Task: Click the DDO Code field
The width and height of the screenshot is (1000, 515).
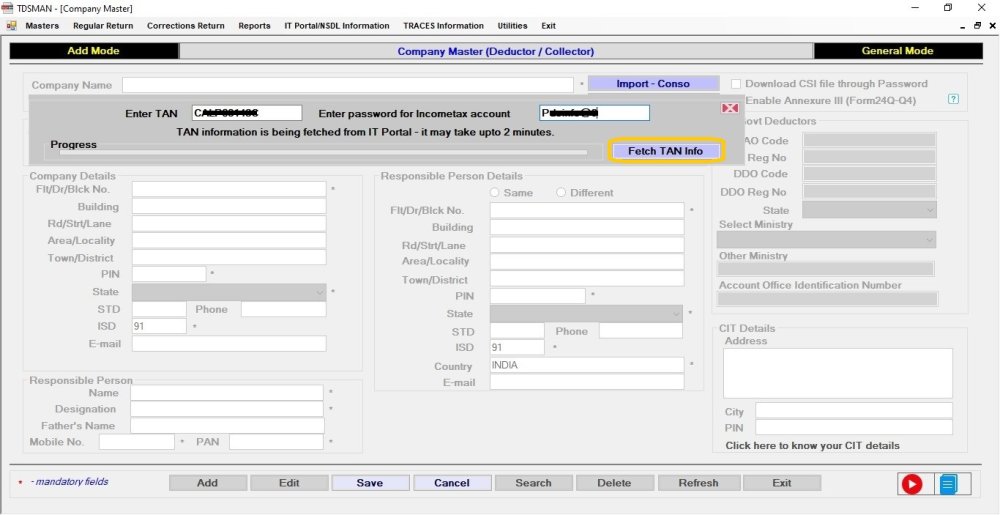Action: pos(870,173)
